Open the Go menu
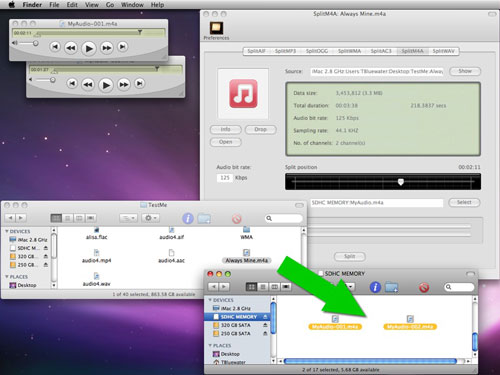The height and width of the screenshot is (375, 500). (110, 5)
